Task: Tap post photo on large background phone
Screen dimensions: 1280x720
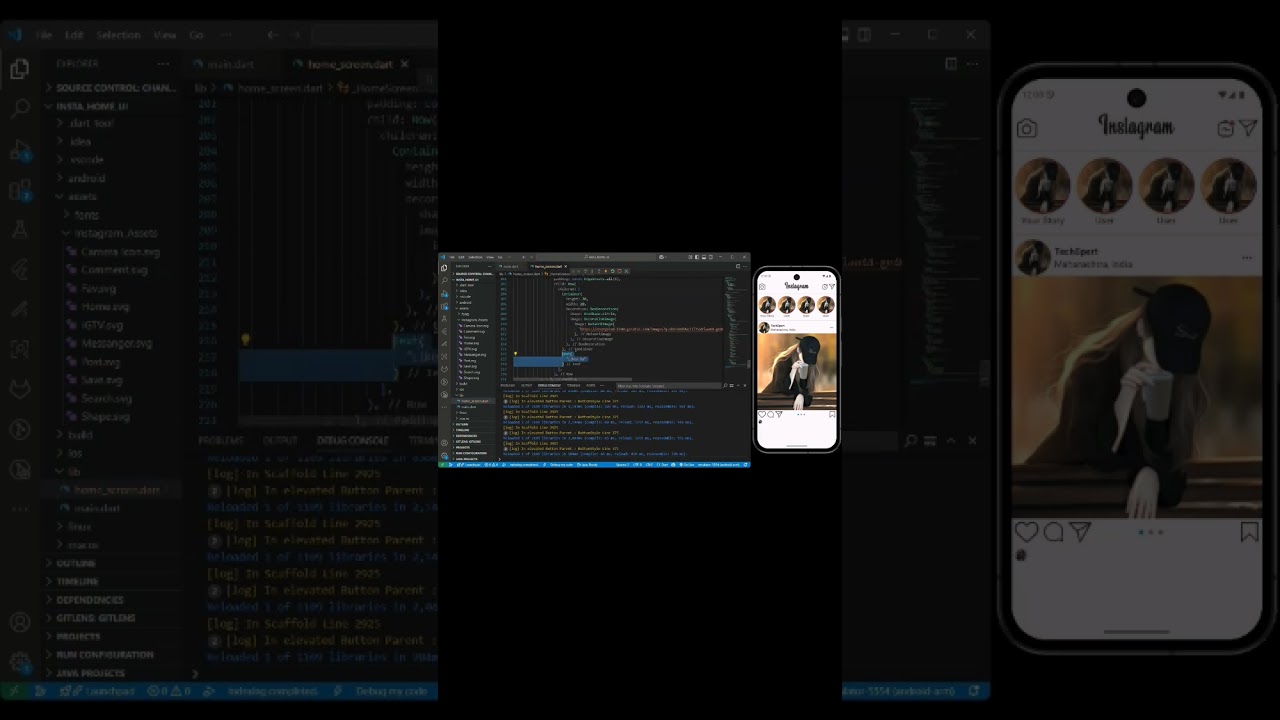Action: point(1137,397)
